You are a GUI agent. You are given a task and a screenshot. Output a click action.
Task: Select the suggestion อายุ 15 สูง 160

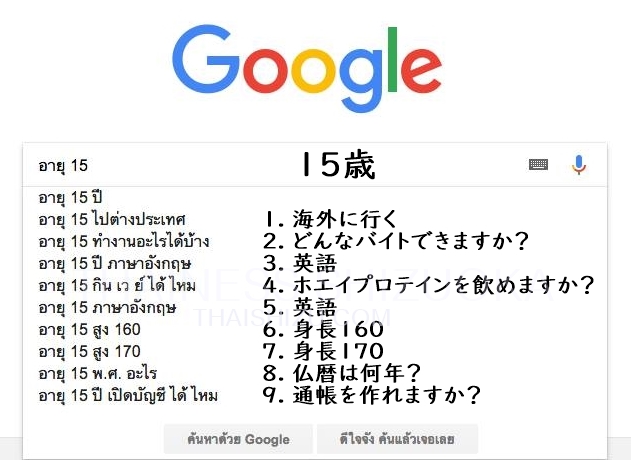89,329
